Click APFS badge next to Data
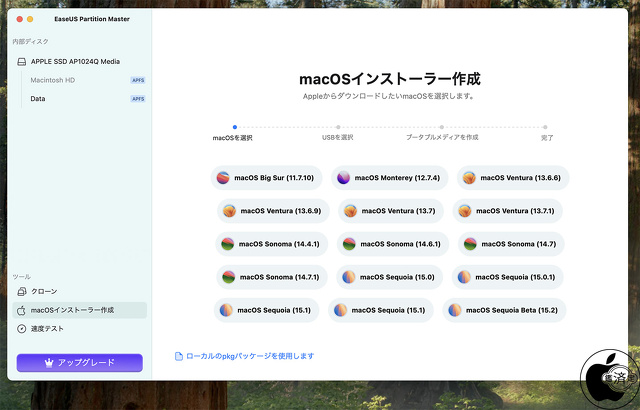640x410 pixels. (x=138, y=99)
